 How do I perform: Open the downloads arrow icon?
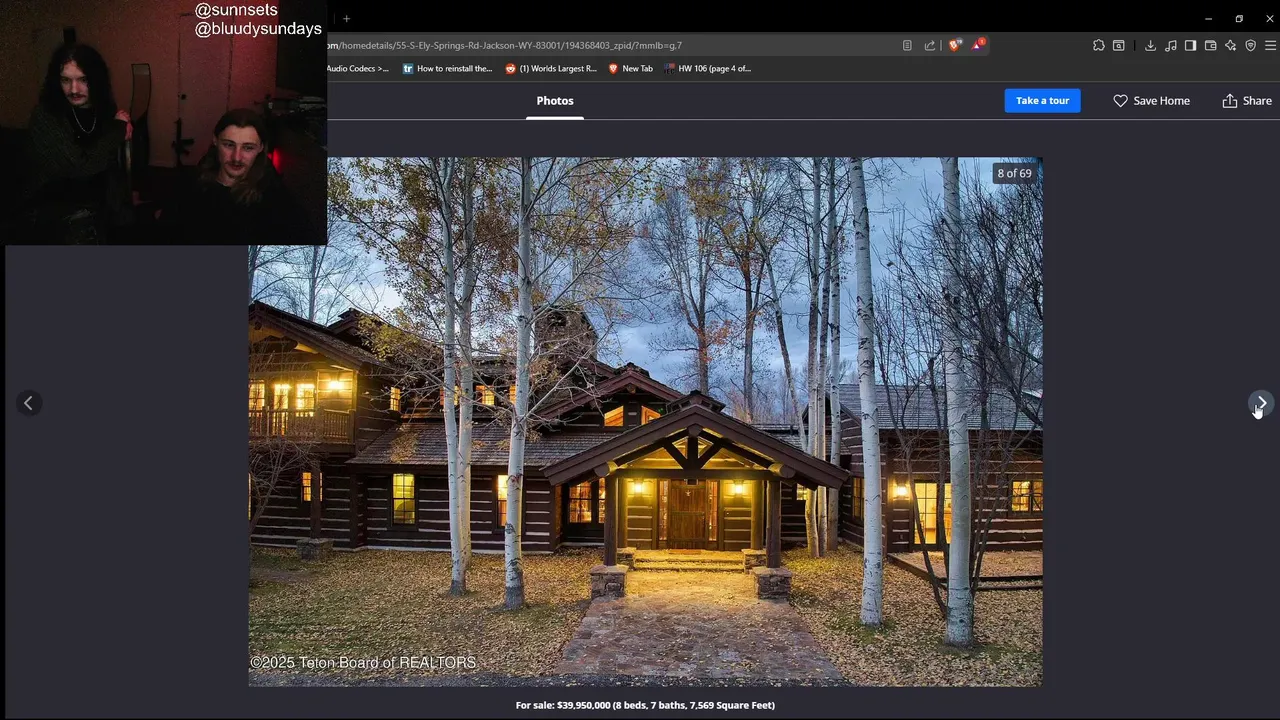click(x=1150, y=45)
